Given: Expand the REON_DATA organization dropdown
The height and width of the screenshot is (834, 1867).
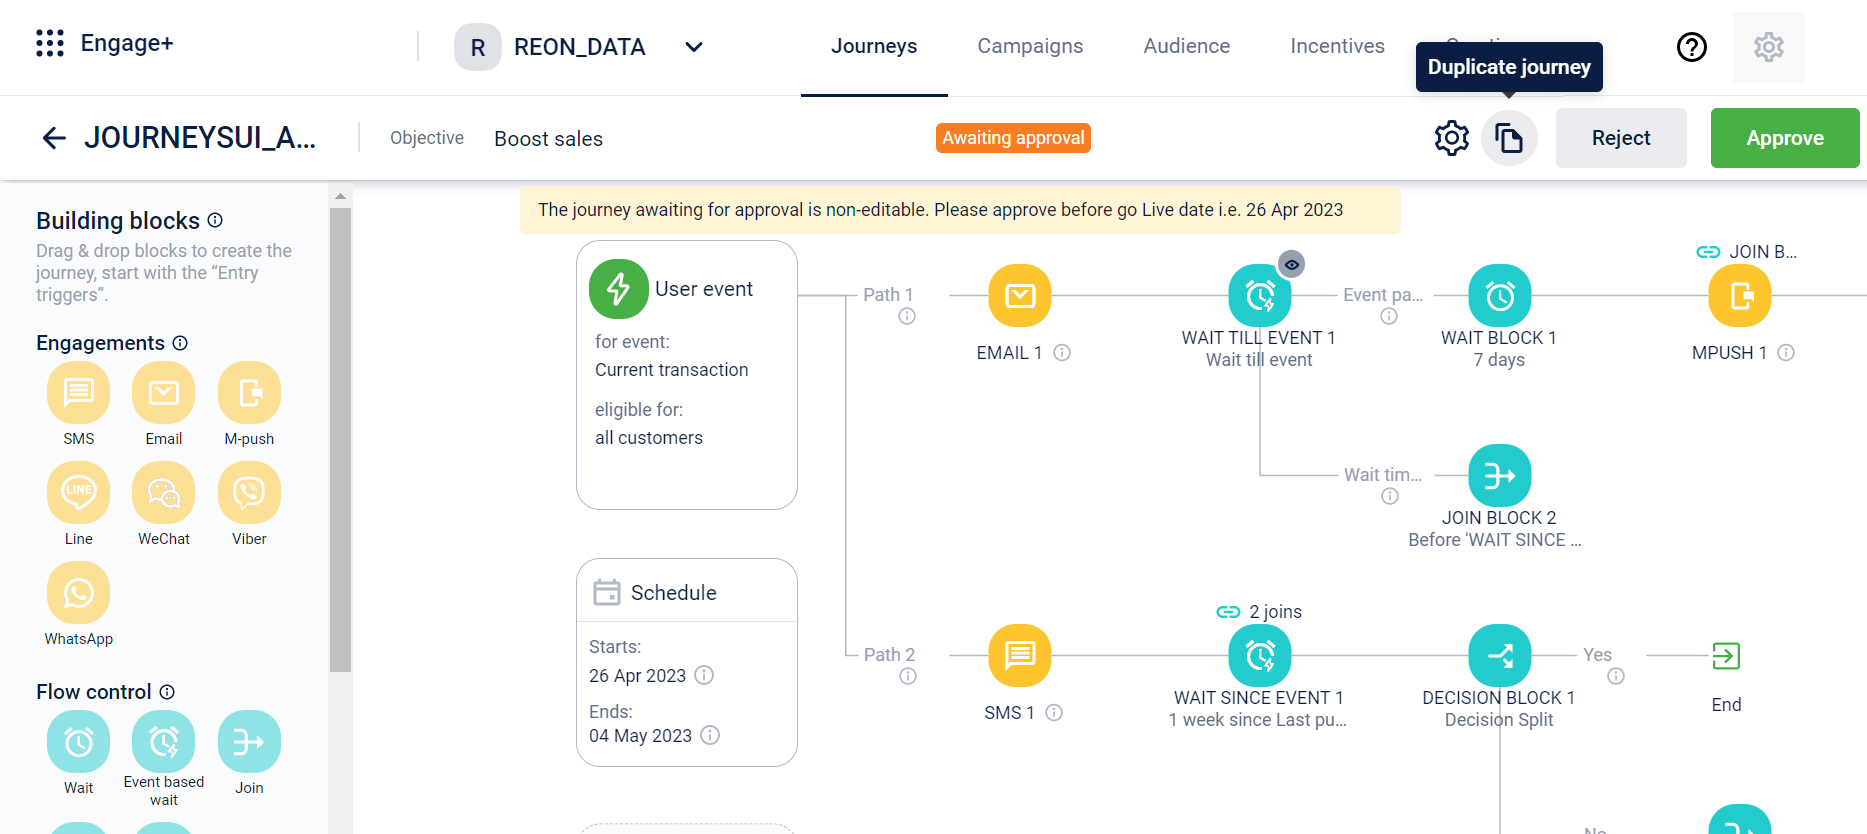Looking at the screenshot, I should point(694,47).
